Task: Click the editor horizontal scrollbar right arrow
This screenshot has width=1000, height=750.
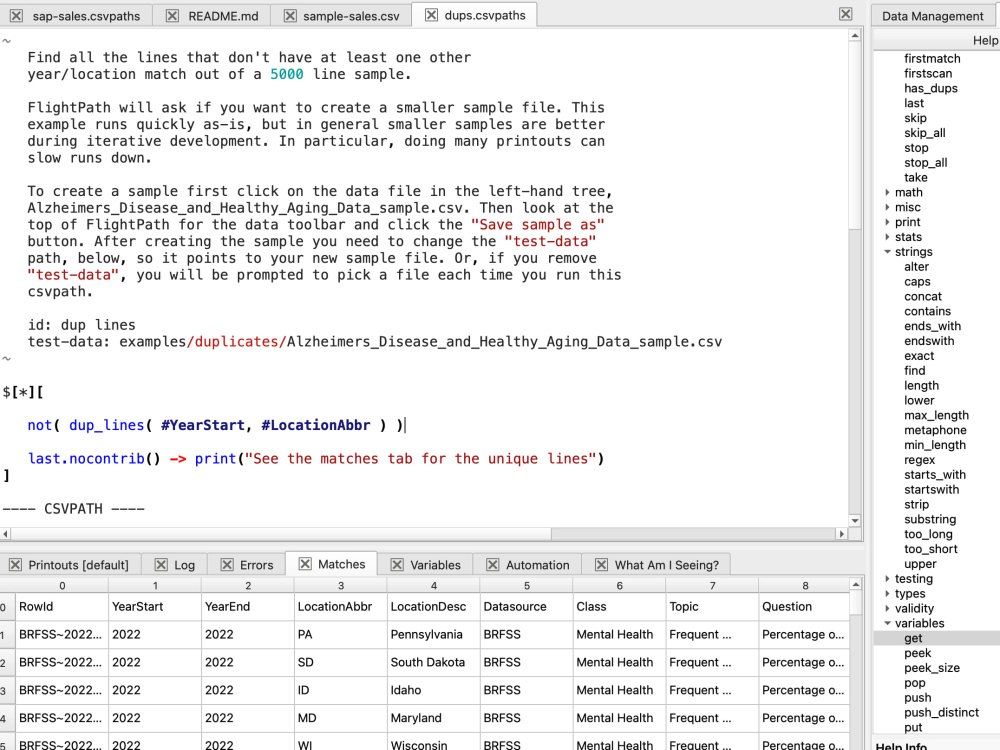Action: pyautogui.click(x=842, y=534)
